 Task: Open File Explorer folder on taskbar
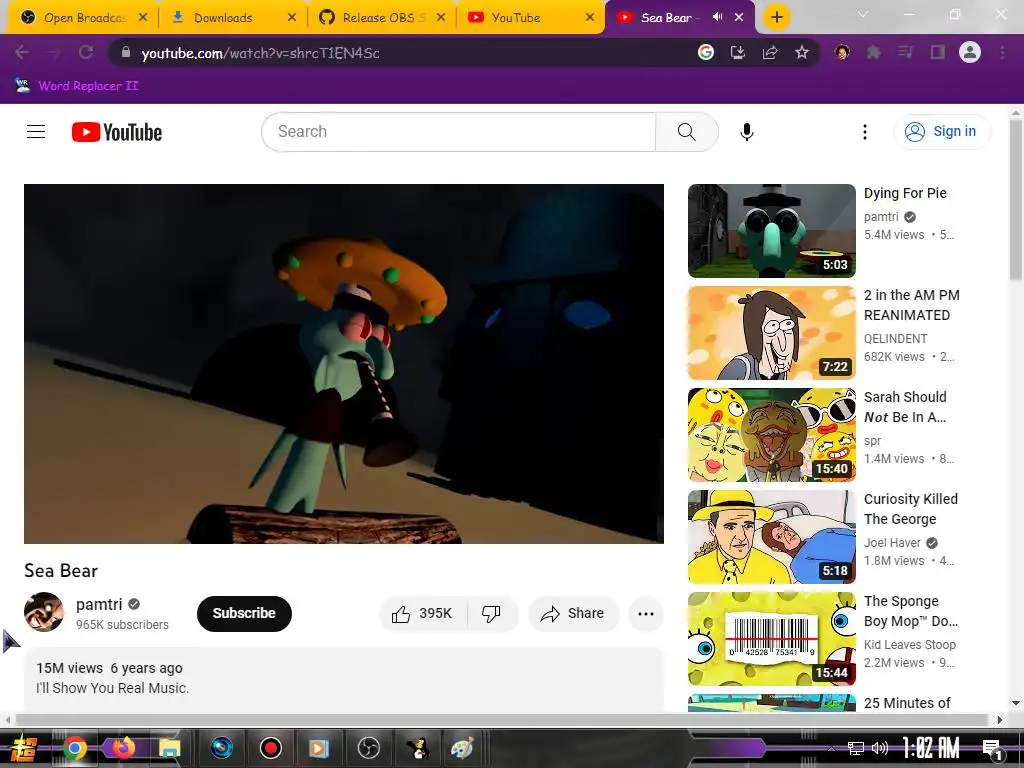(169, 748)
